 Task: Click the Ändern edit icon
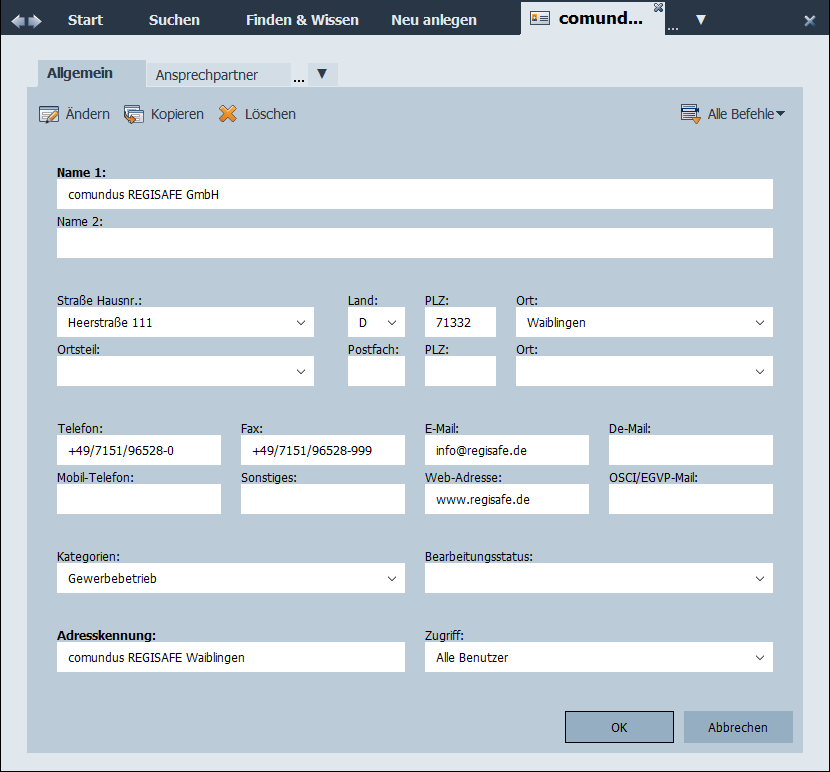coord(48,114)
